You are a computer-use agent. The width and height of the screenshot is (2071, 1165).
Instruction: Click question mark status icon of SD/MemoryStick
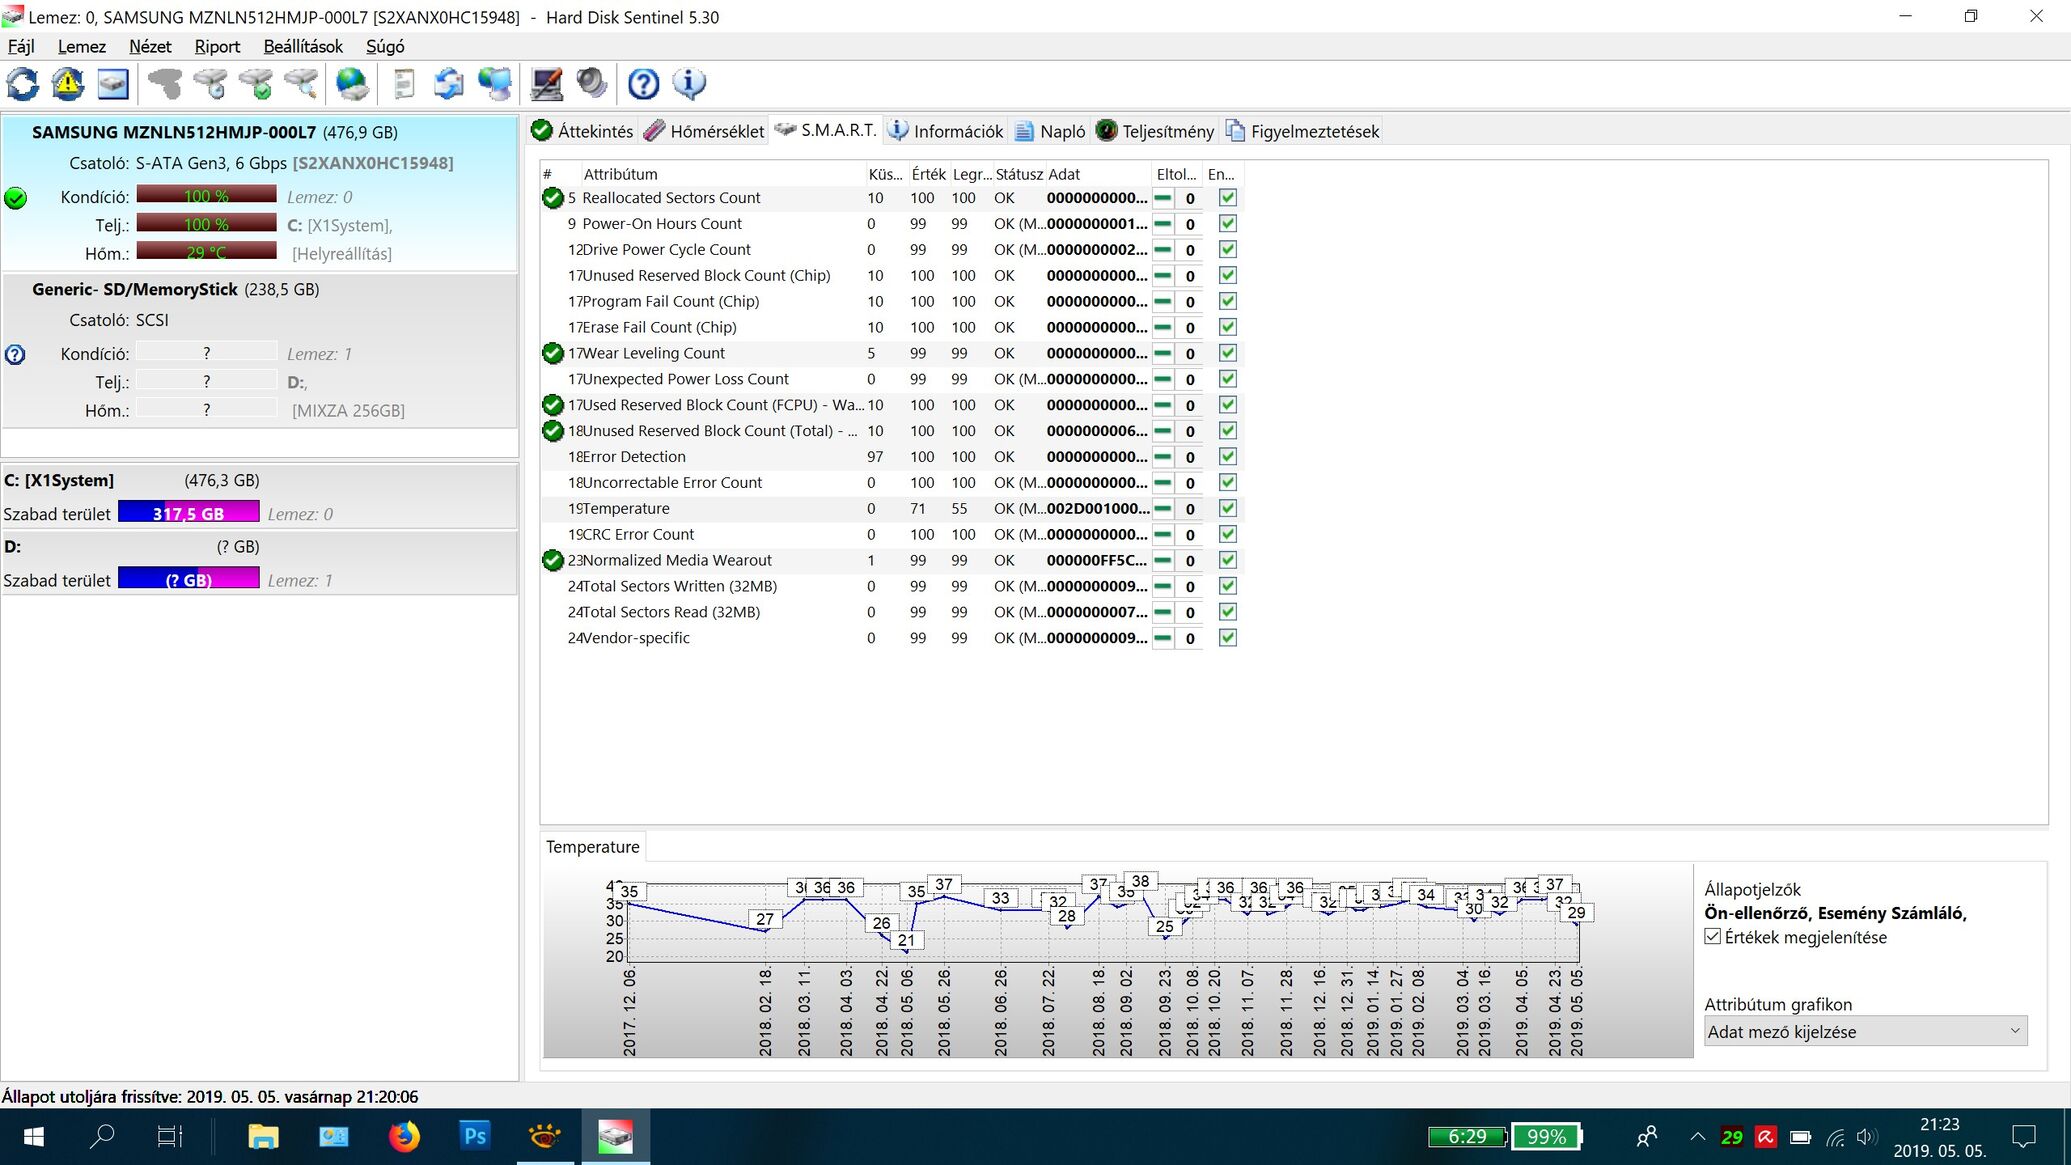tap(15, 354)
